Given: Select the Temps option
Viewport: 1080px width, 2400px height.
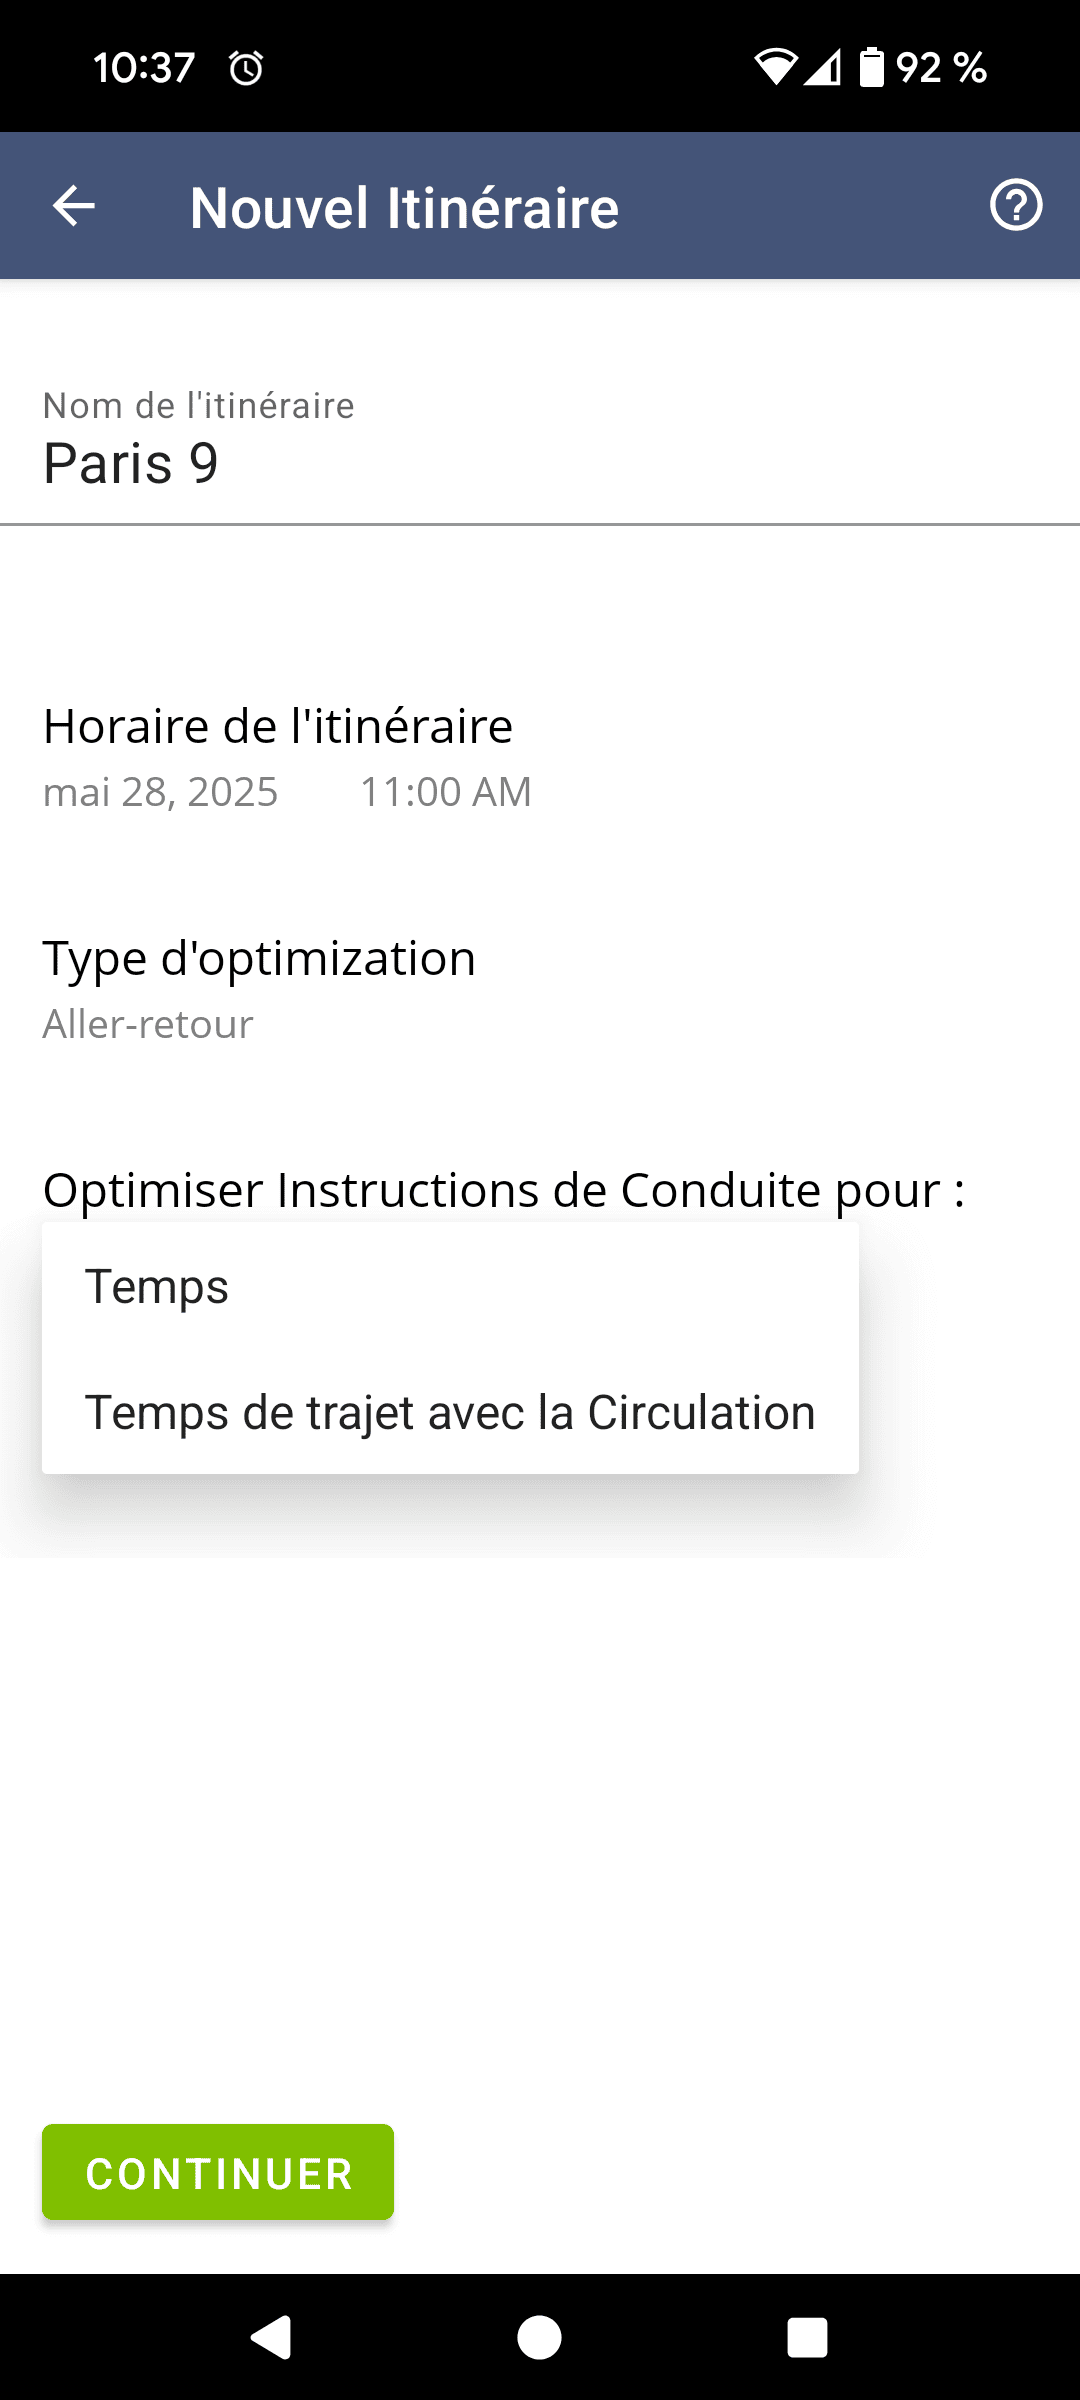Looking at the screenshot, I should (157, 1286).
